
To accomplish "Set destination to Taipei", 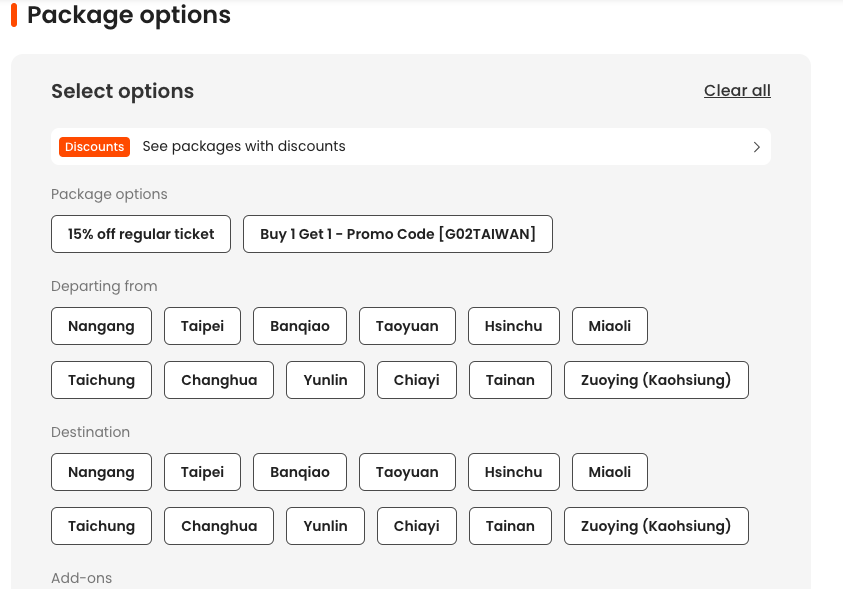I will (x=202, y=472).
